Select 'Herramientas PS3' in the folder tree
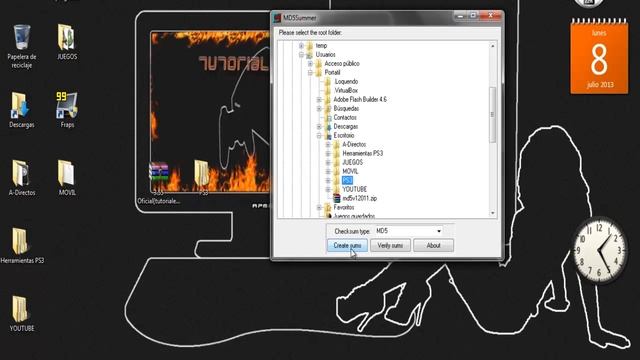The height and width of the screenshot is (360, 640). tap(362, 153)
